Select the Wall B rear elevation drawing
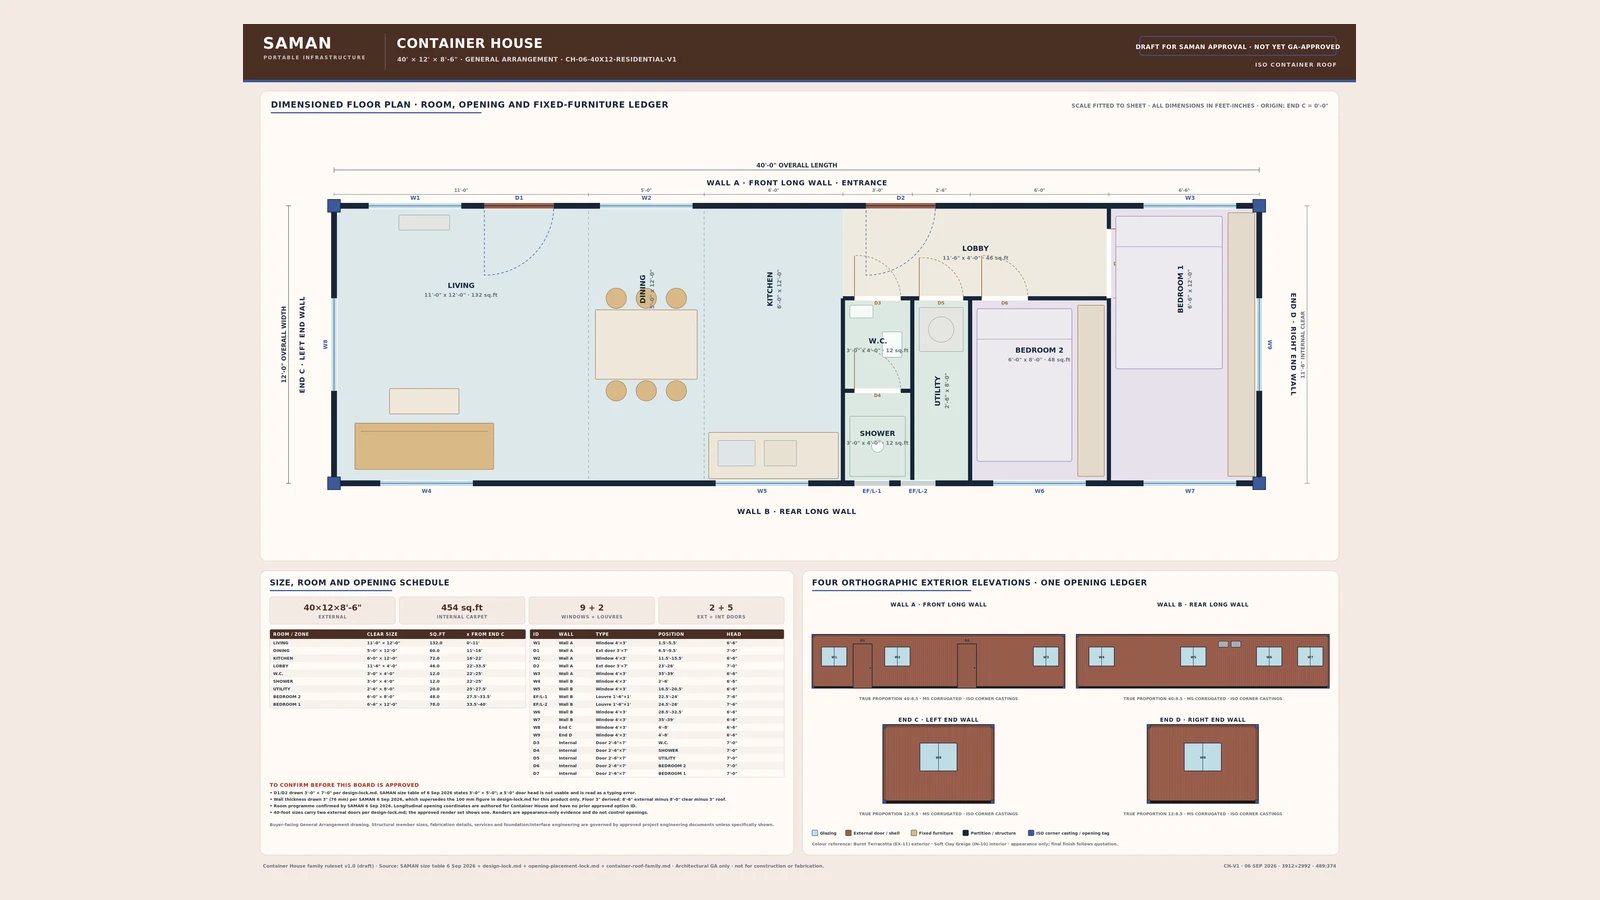 (1203, 661)
